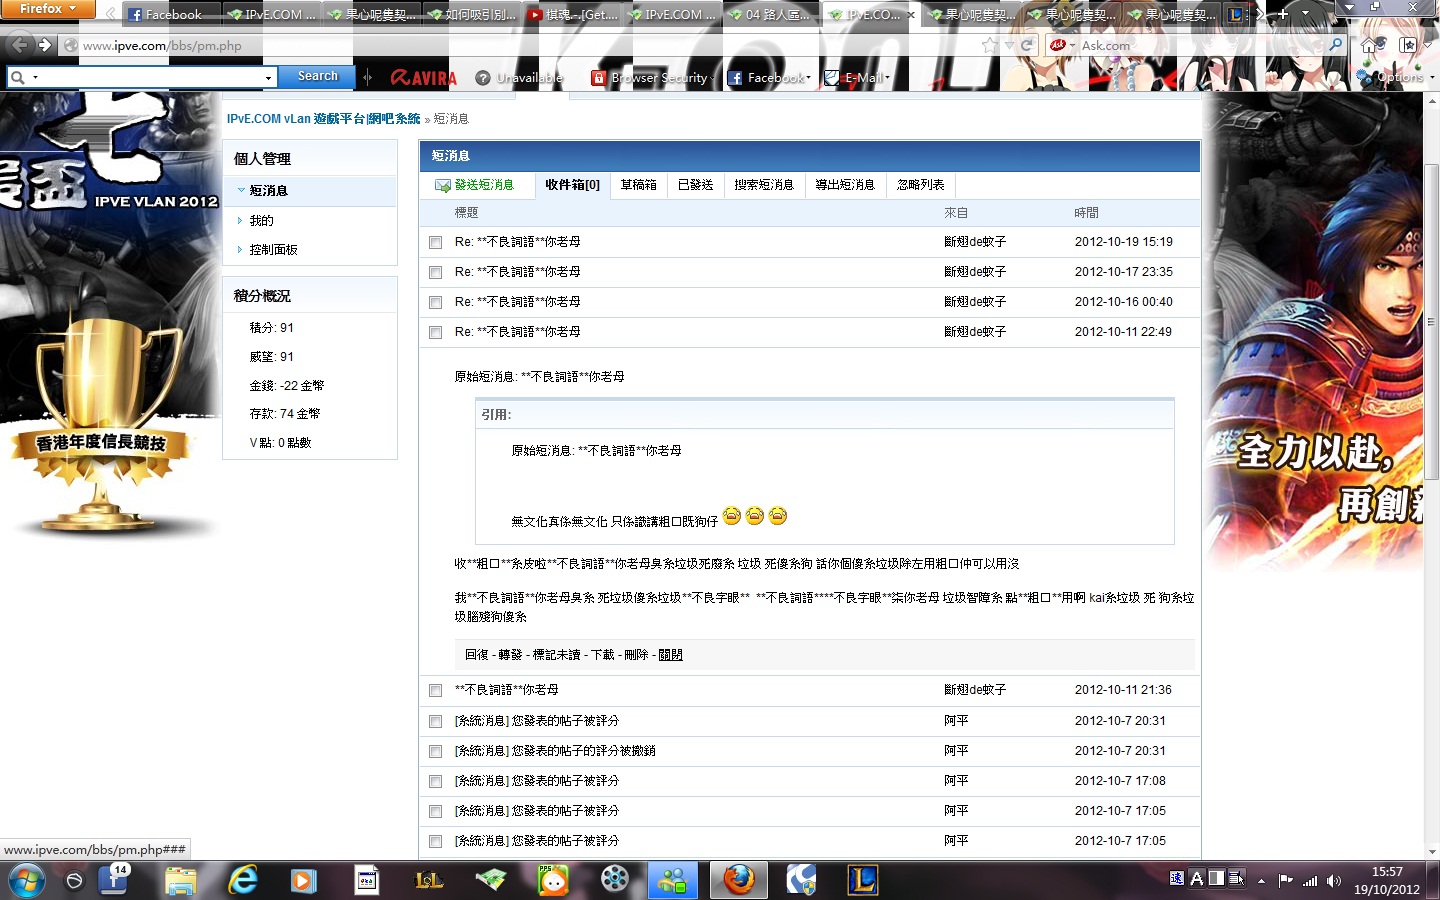1440x900 pixels.
Task: Click the 刪除 delete link below message
Action: (x=636, y=655)
